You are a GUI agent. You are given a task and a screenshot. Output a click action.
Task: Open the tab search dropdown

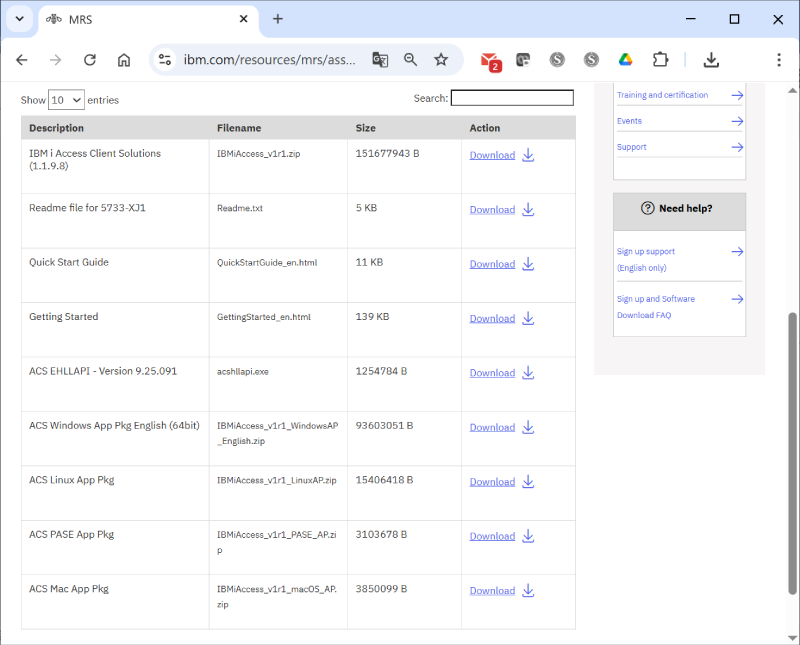pos(19,19)
